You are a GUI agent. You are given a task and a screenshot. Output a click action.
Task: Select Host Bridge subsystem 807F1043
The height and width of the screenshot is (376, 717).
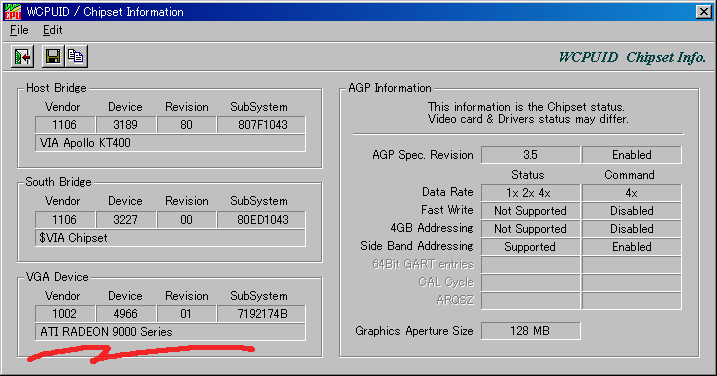point(262,125)
